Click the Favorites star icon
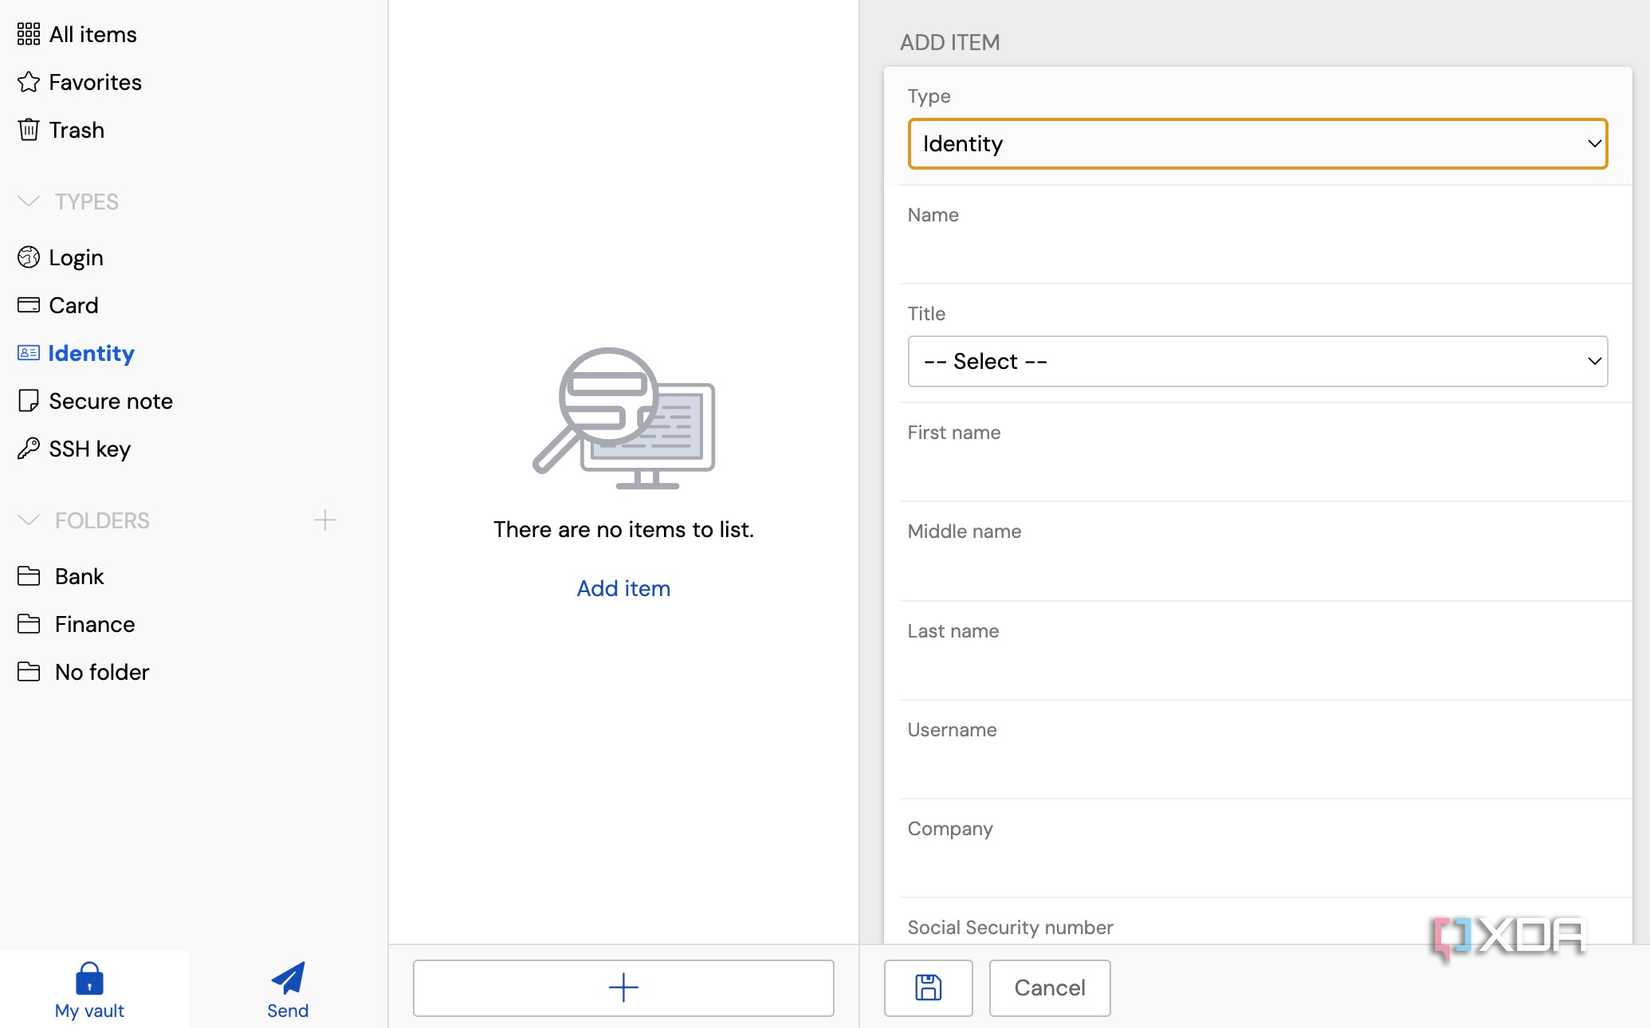 [x=28, y=82]
